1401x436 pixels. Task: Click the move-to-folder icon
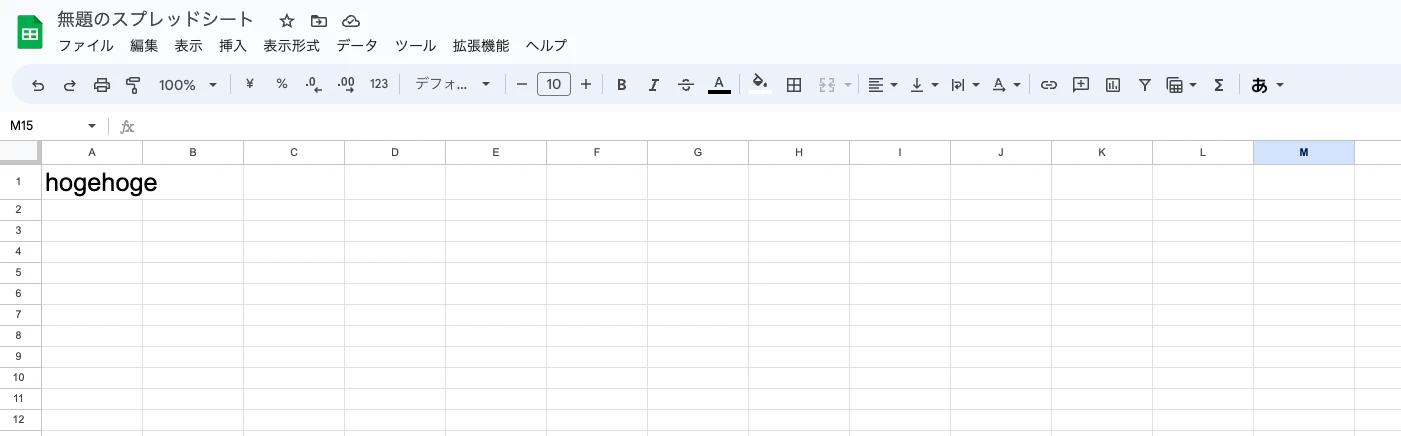(319, 21)
